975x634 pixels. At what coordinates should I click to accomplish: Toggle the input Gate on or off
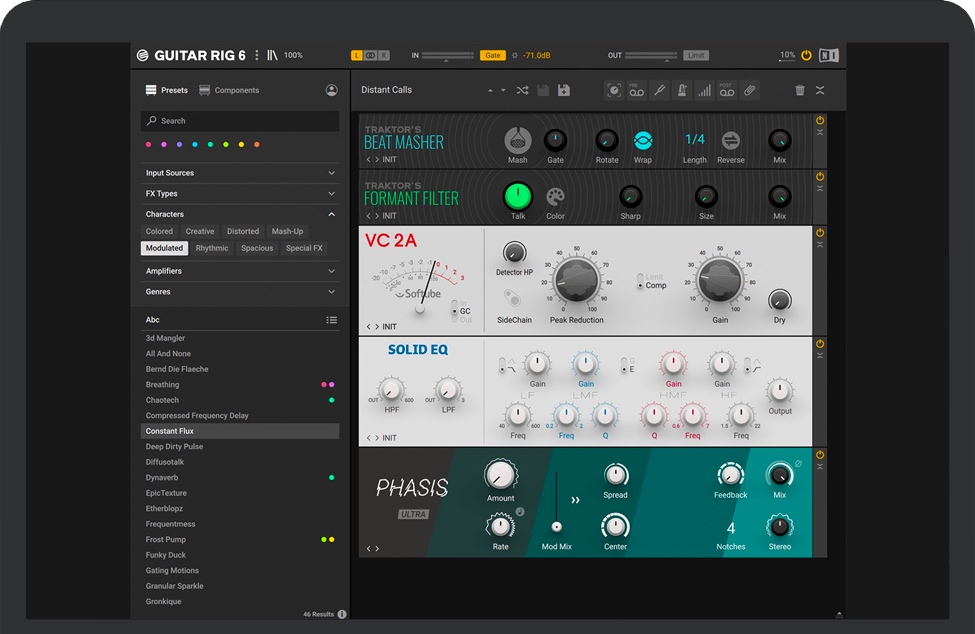(x=493, y=56)
